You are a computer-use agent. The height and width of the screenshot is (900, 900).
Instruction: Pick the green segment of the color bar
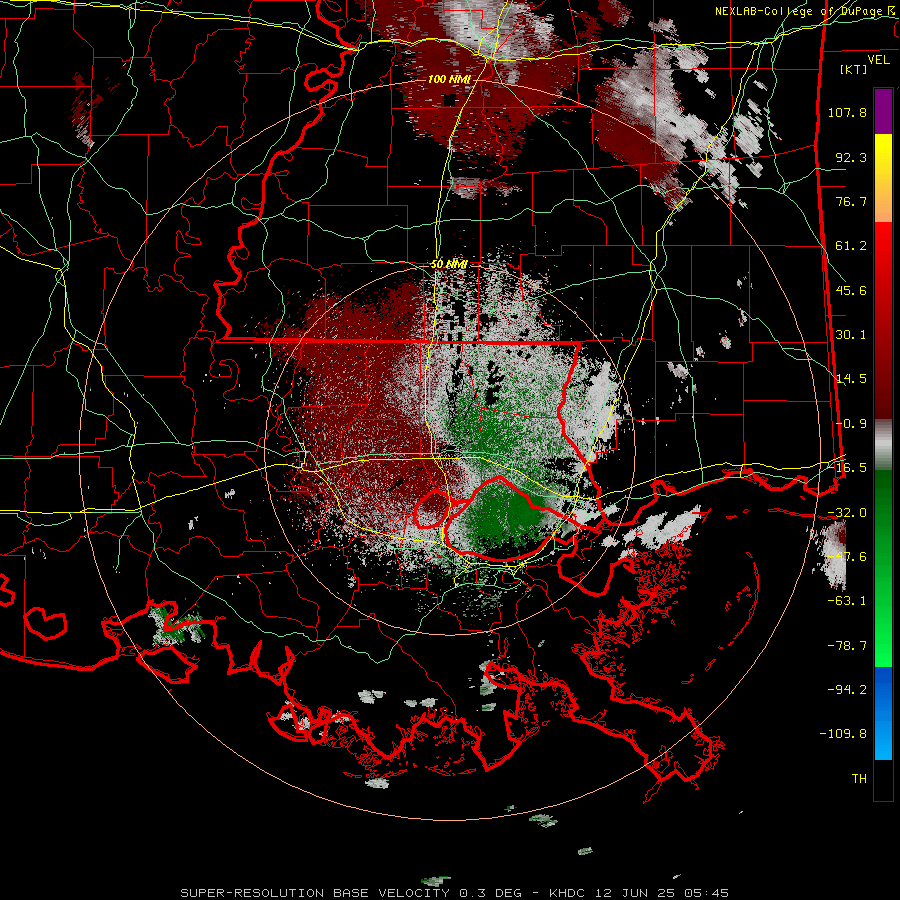[883, 568]
